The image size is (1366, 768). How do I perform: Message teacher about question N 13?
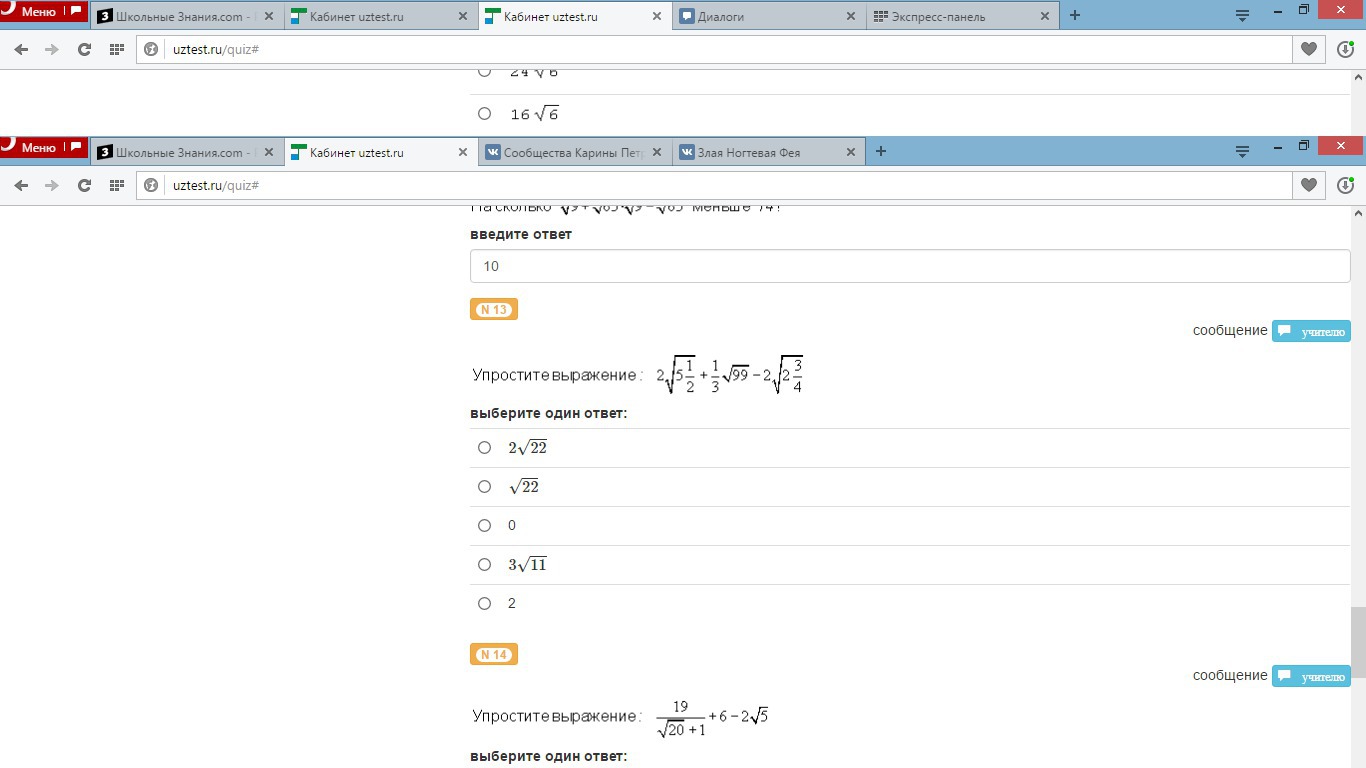(1311, 331)
